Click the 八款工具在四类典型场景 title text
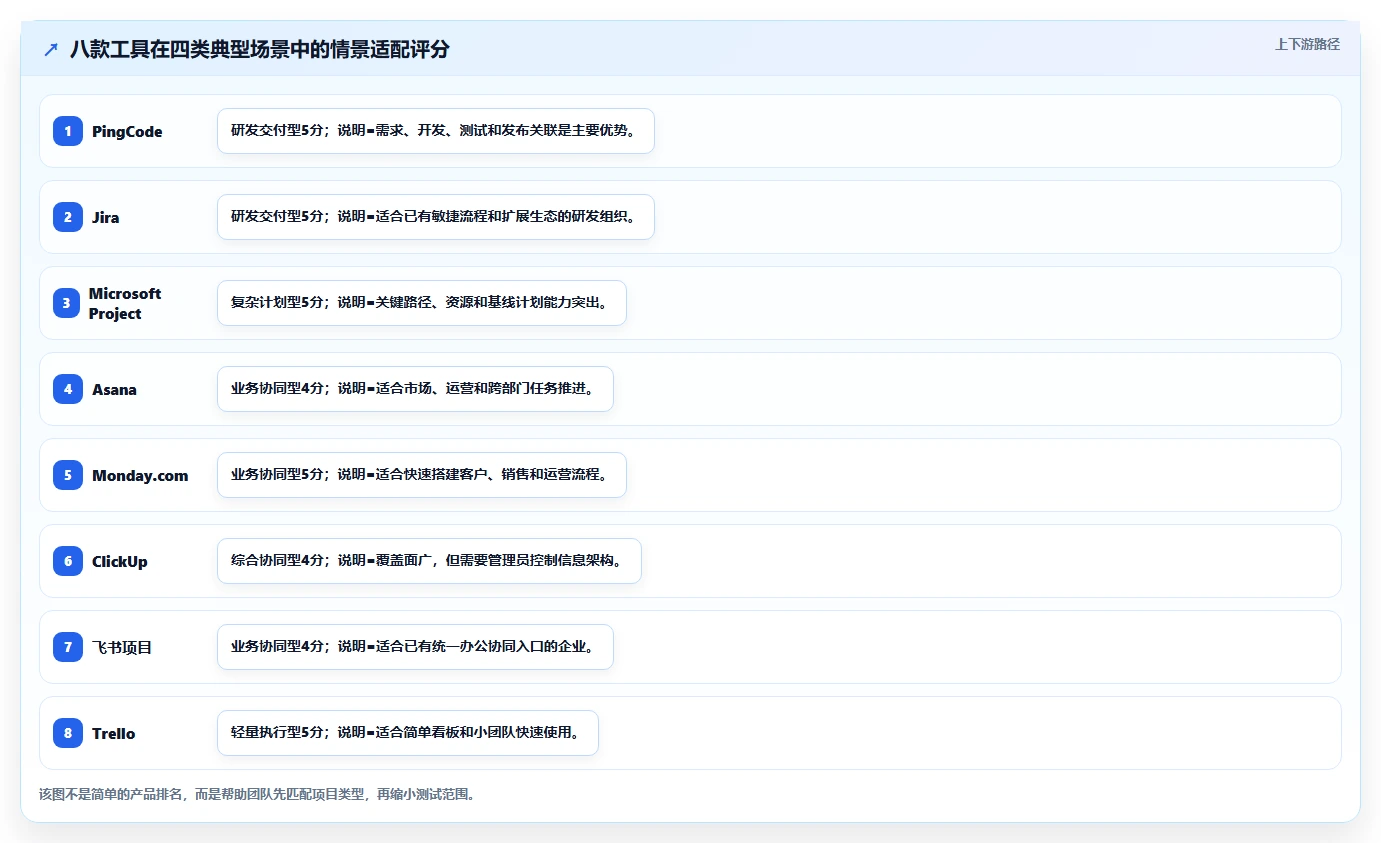The image size is (1381, 843). (260, 49)
